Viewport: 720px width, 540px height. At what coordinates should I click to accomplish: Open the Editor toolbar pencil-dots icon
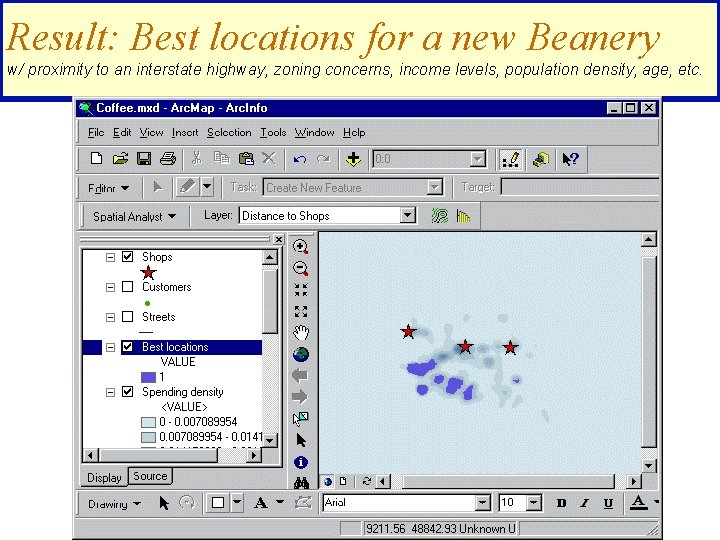[x=511, y=159]
